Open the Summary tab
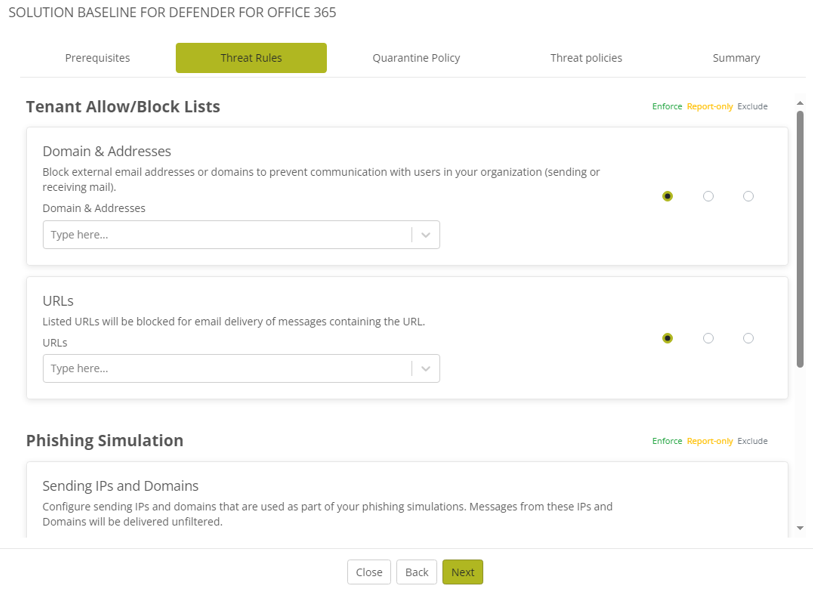The width and height of the screenshot is (813, 590). click(736, 58)
